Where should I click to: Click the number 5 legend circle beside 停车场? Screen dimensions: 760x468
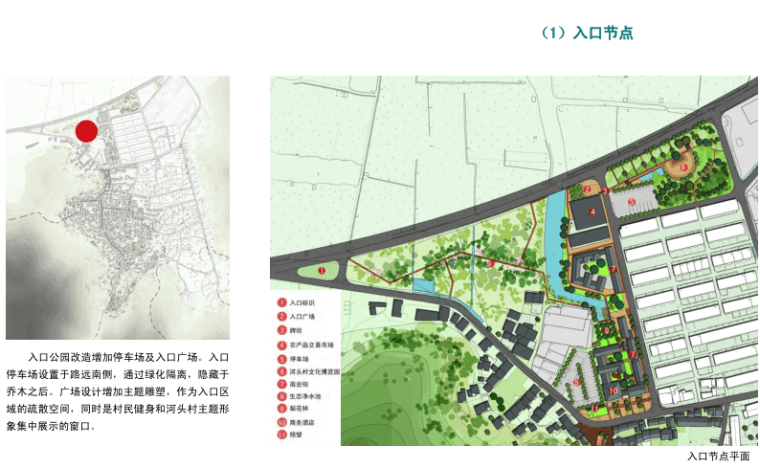pyautogui.click(x=282, y=357)
